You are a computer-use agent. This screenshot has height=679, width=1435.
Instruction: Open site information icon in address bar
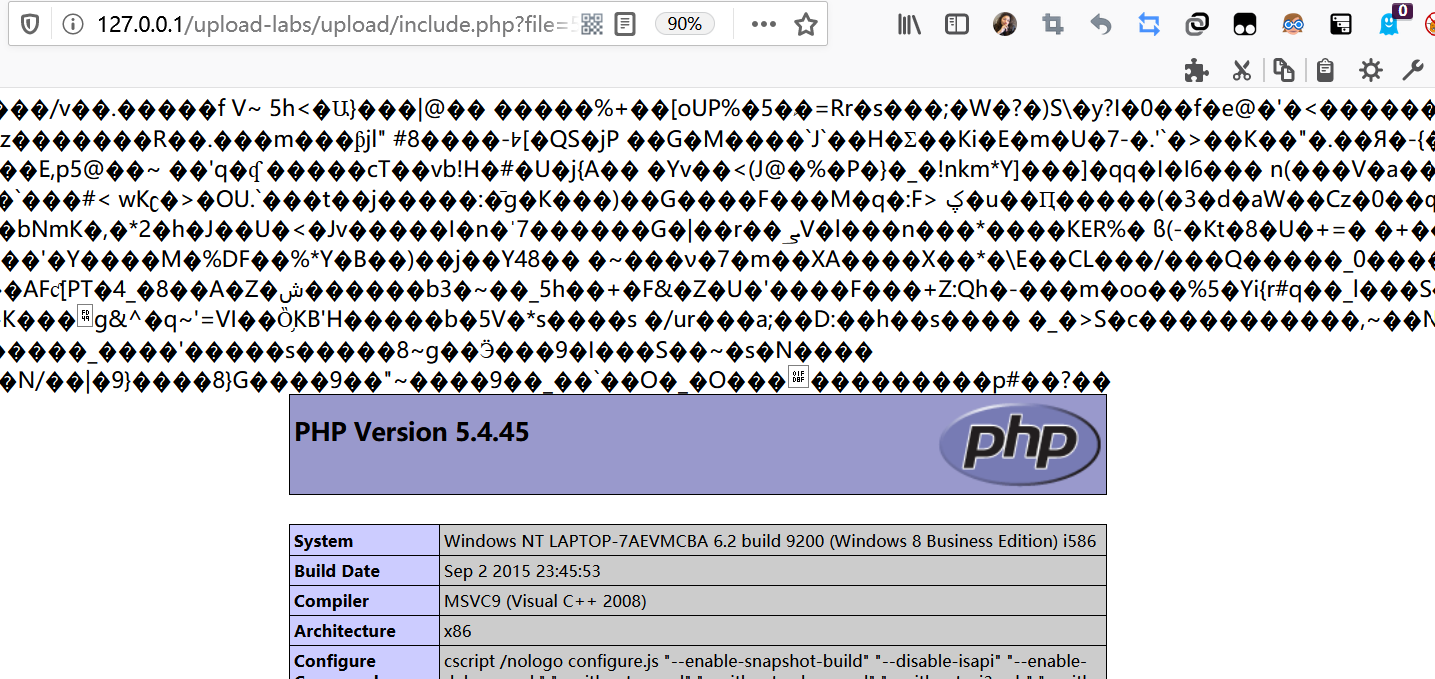point(72,24)
